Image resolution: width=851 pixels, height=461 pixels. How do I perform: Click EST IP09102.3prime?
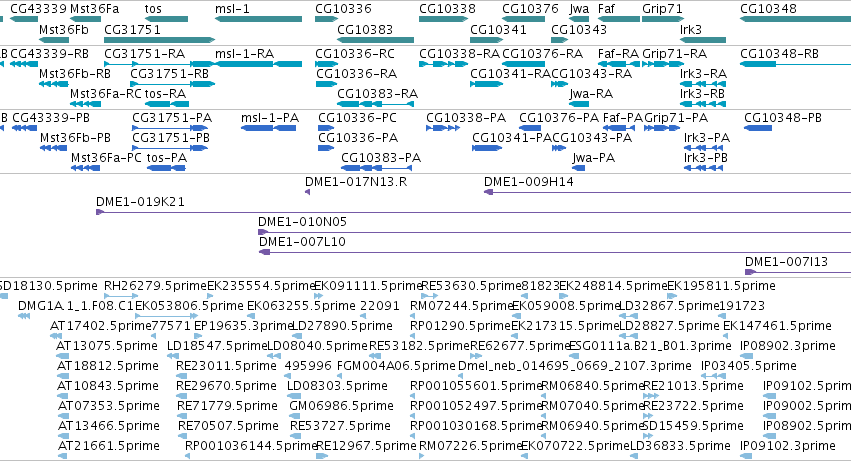746,456
